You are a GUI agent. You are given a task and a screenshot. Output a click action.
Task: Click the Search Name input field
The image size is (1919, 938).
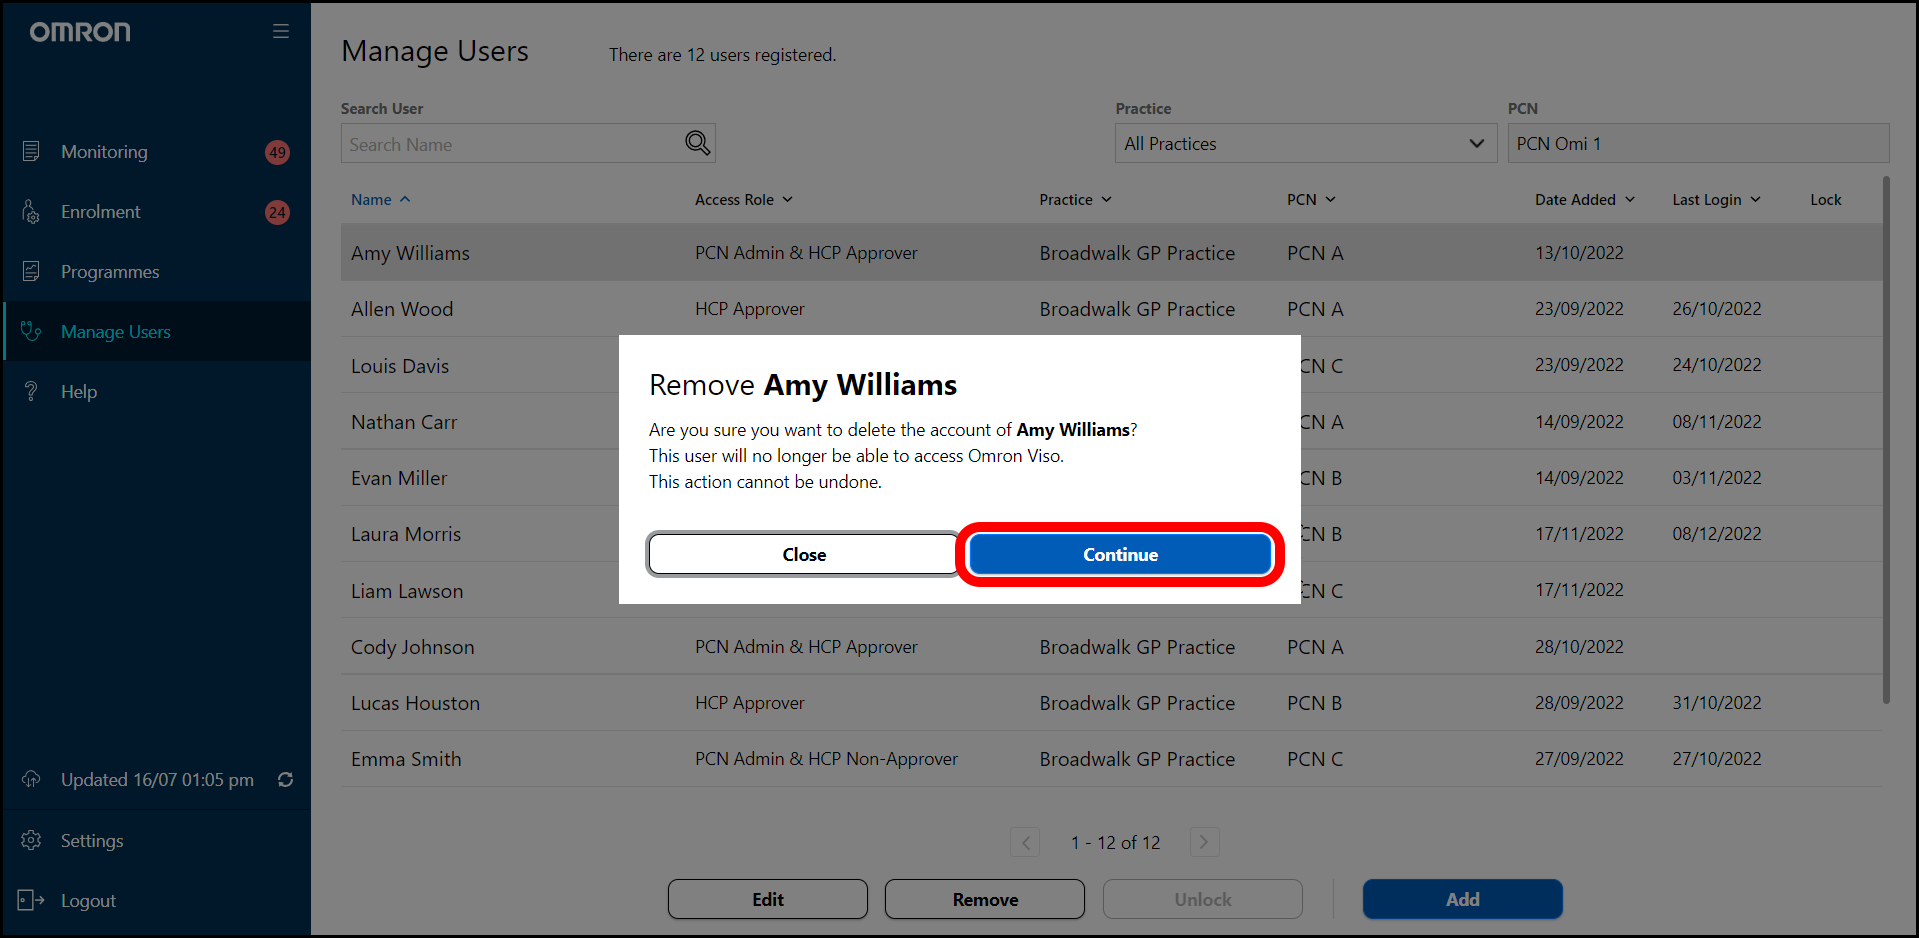(x=510, y=144)
